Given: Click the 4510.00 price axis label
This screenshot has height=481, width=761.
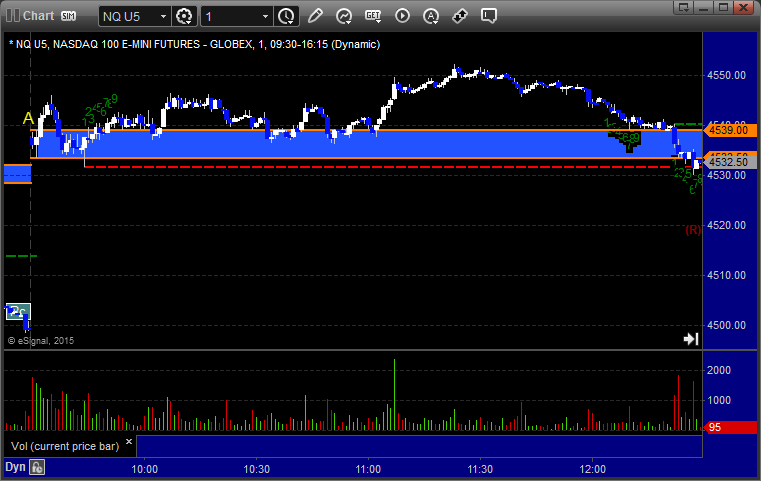Looking at the screenshot, I should click(727, 275).
